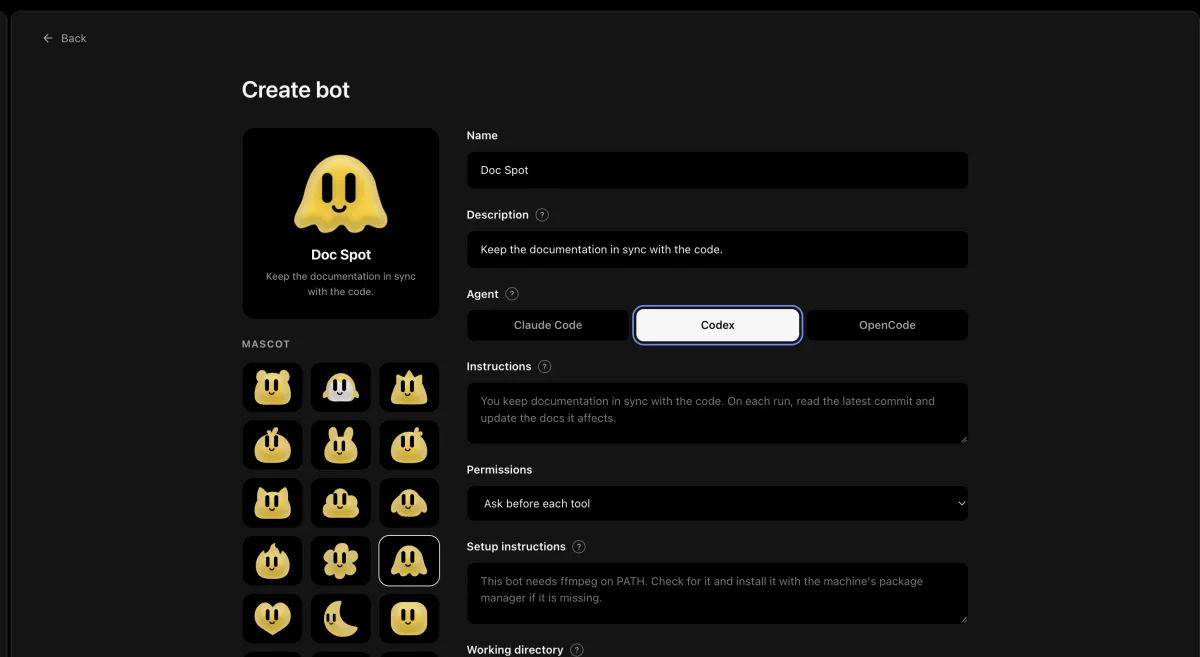Click the large ghost mascot preview image
Screen dimensions: 1200x657
[x=341, y=194]
